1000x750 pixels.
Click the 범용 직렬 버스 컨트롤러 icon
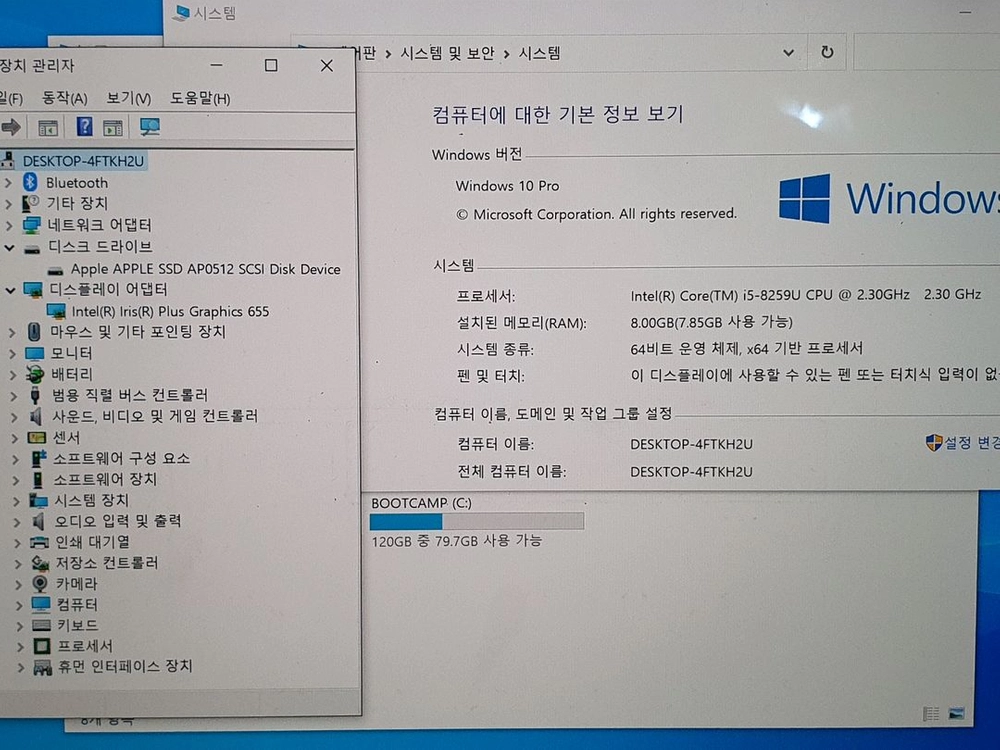[x=35, y=395]
